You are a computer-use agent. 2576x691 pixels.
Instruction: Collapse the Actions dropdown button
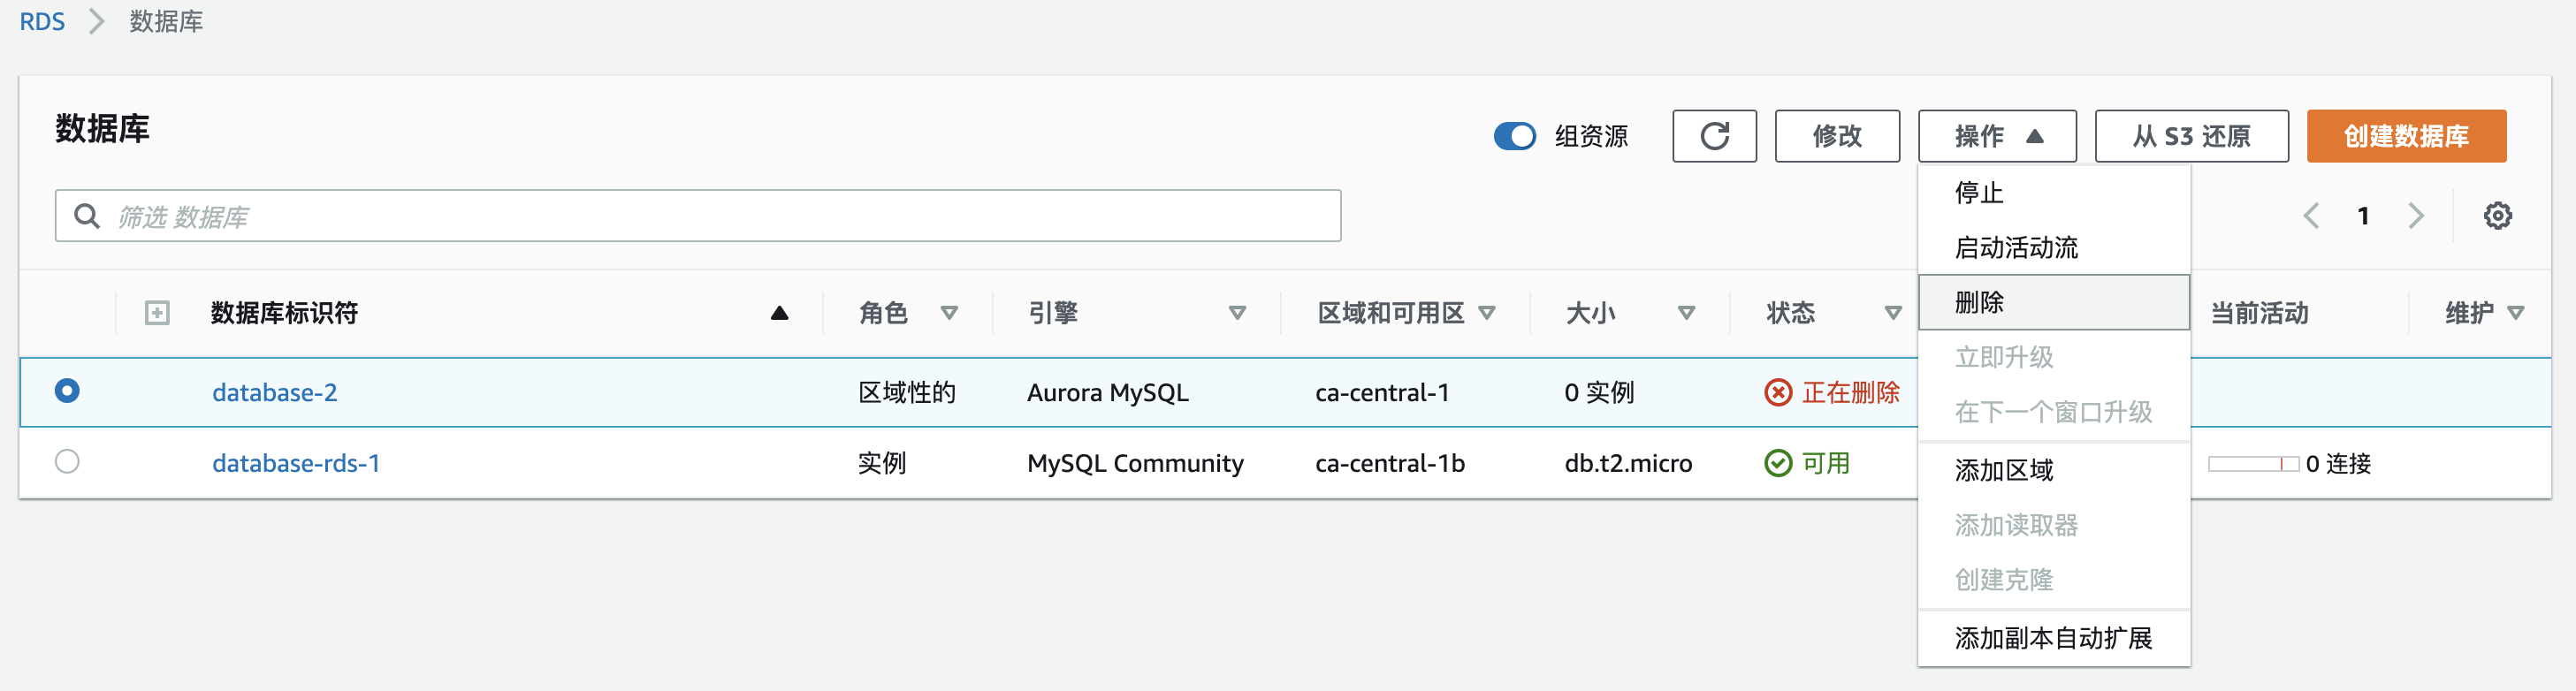coord(1996,136)
